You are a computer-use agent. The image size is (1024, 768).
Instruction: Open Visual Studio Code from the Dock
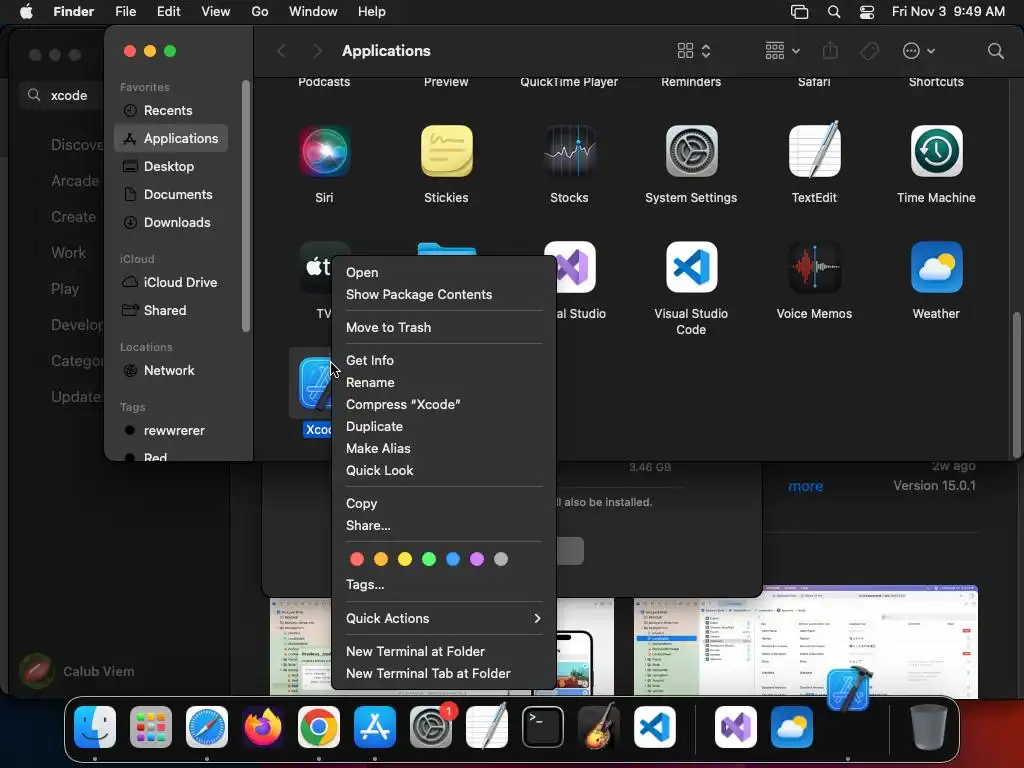[x=655, y=727]
